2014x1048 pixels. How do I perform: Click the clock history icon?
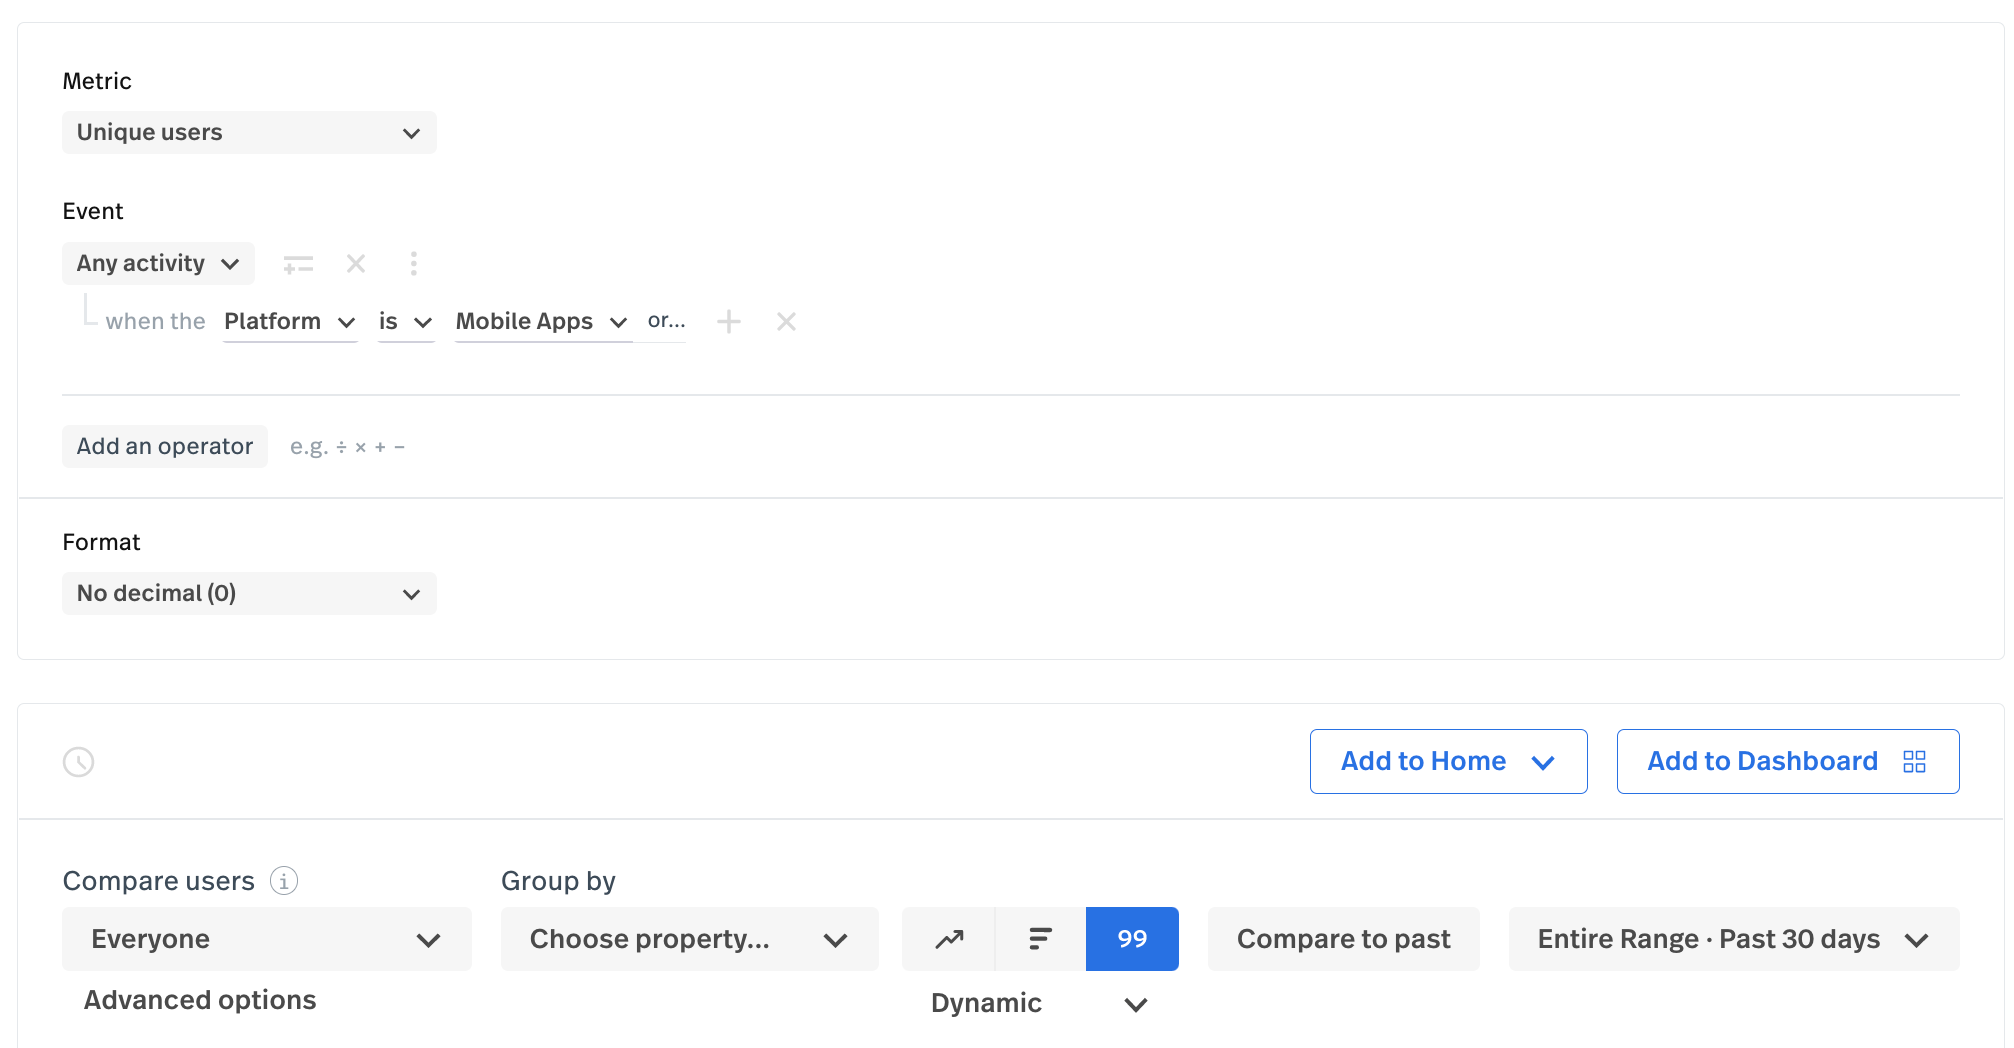tap(78, 762)
